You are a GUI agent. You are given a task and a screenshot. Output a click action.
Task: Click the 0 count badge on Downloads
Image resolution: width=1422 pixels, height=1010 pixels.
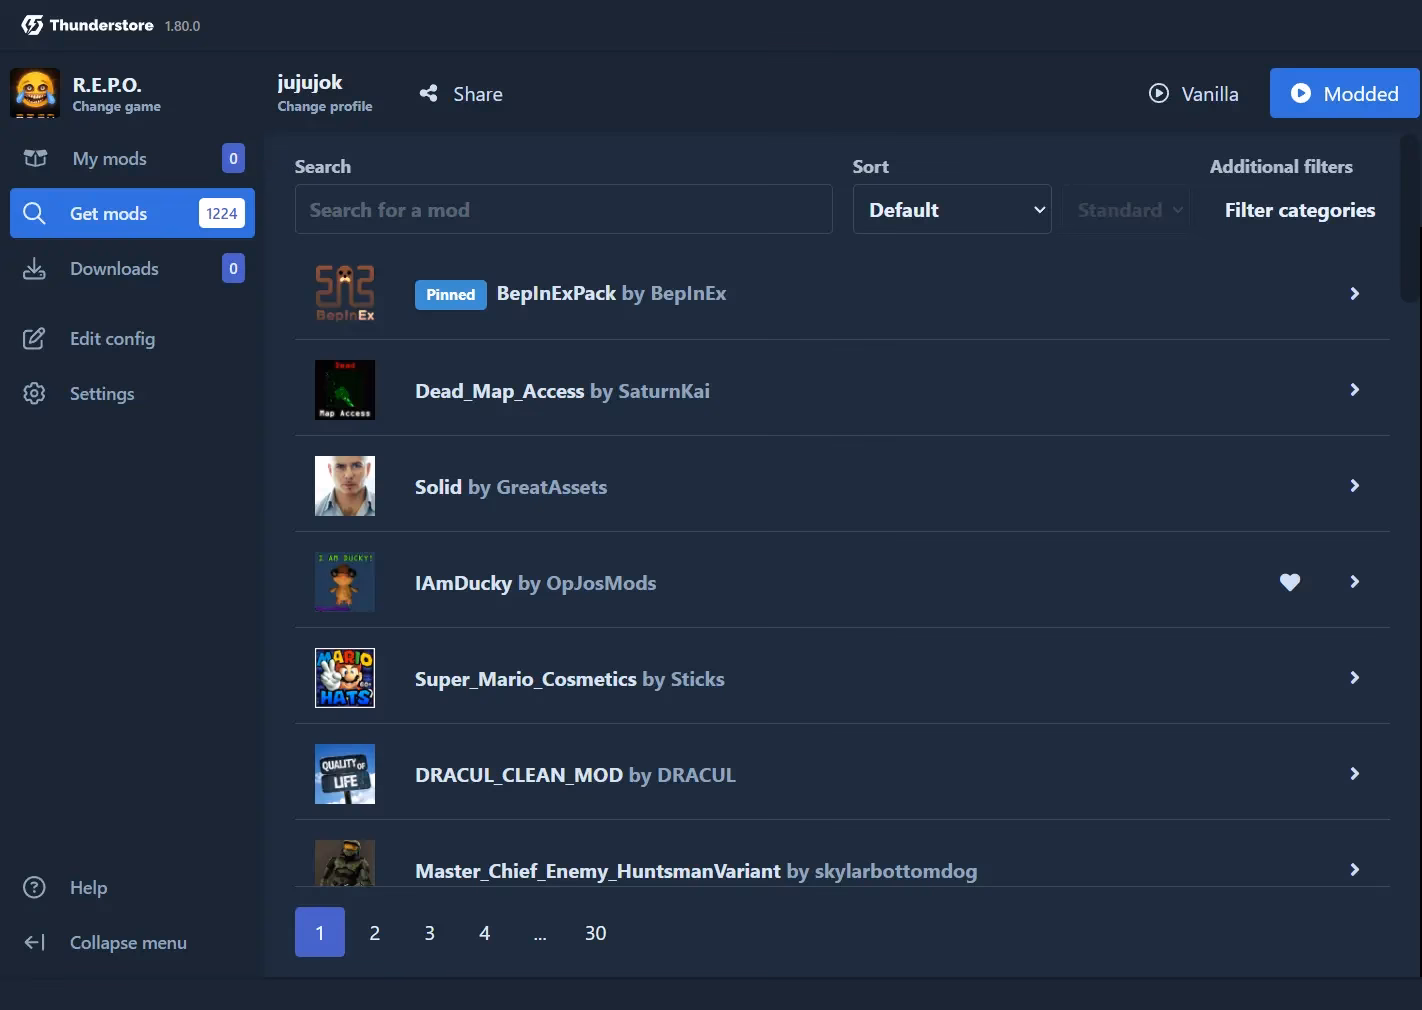233,268
